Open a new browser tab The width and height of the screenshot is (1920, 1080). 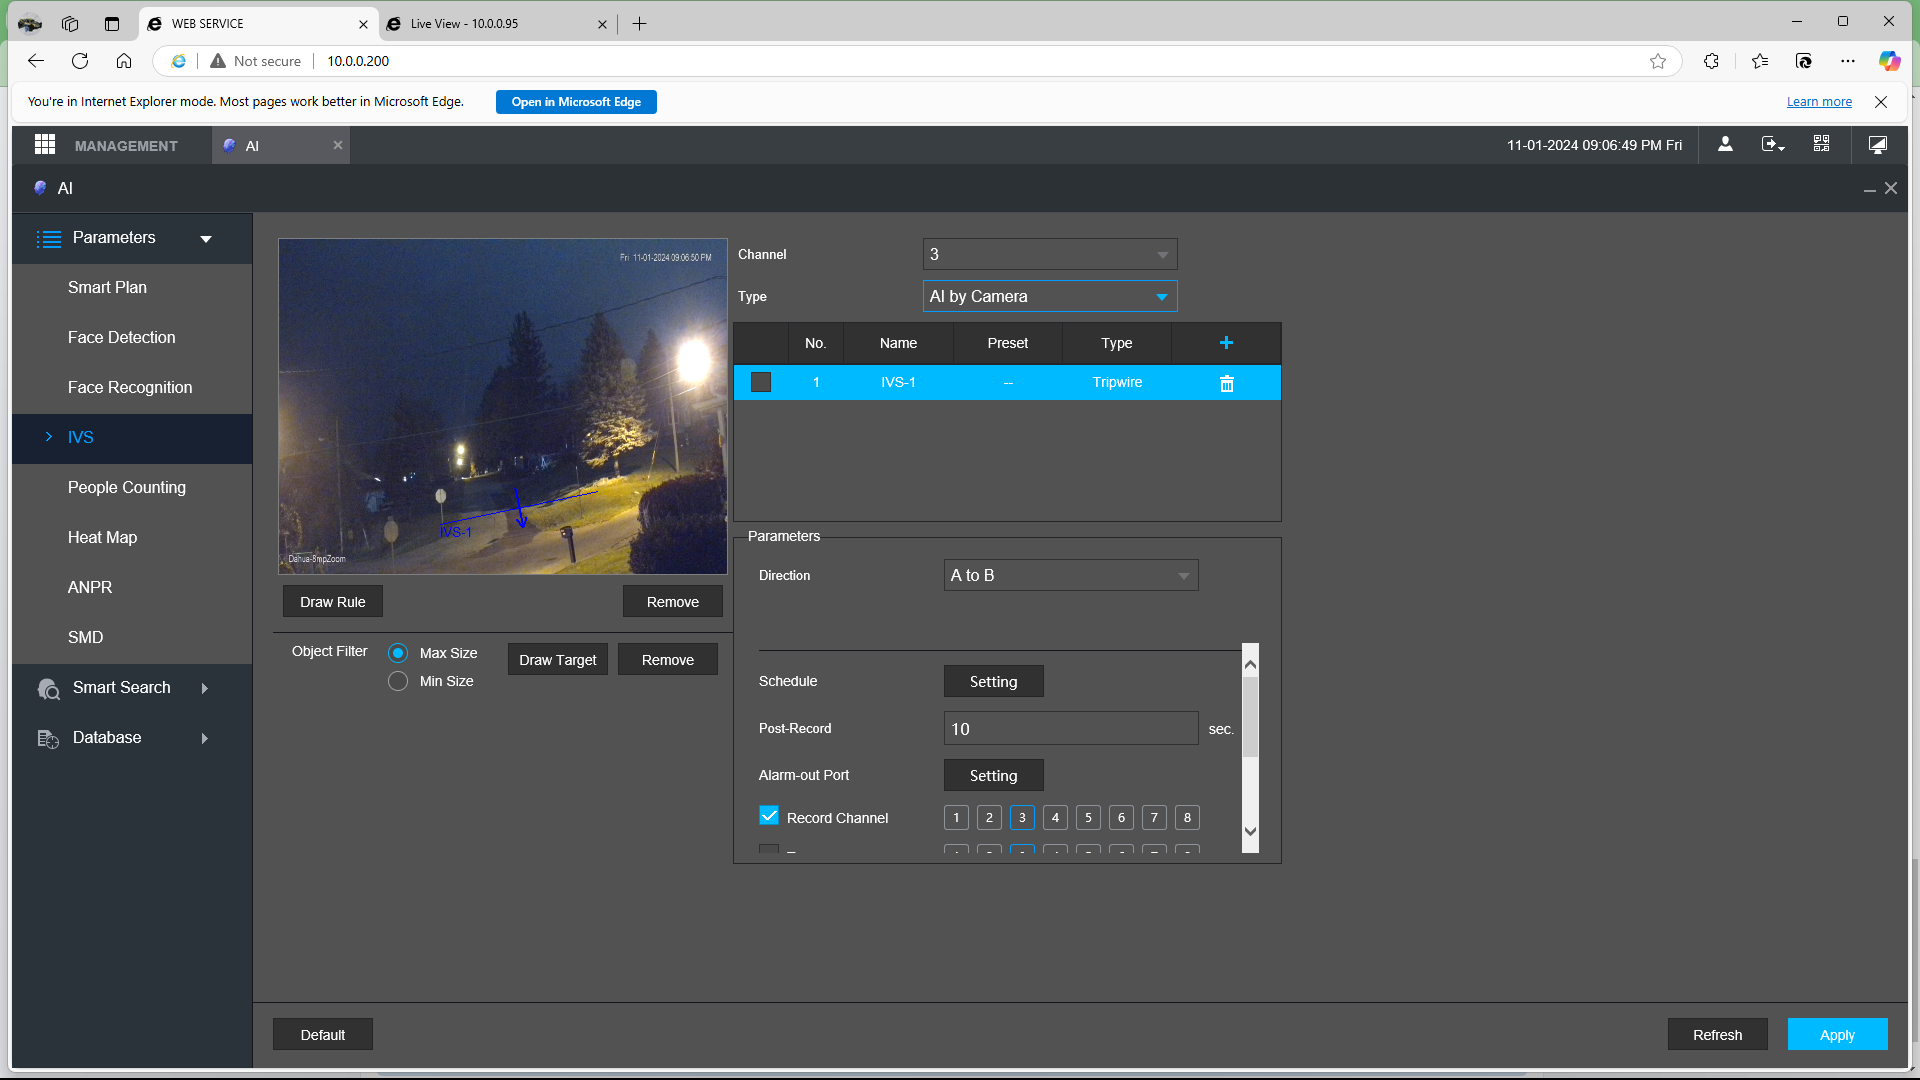point(640,24)
